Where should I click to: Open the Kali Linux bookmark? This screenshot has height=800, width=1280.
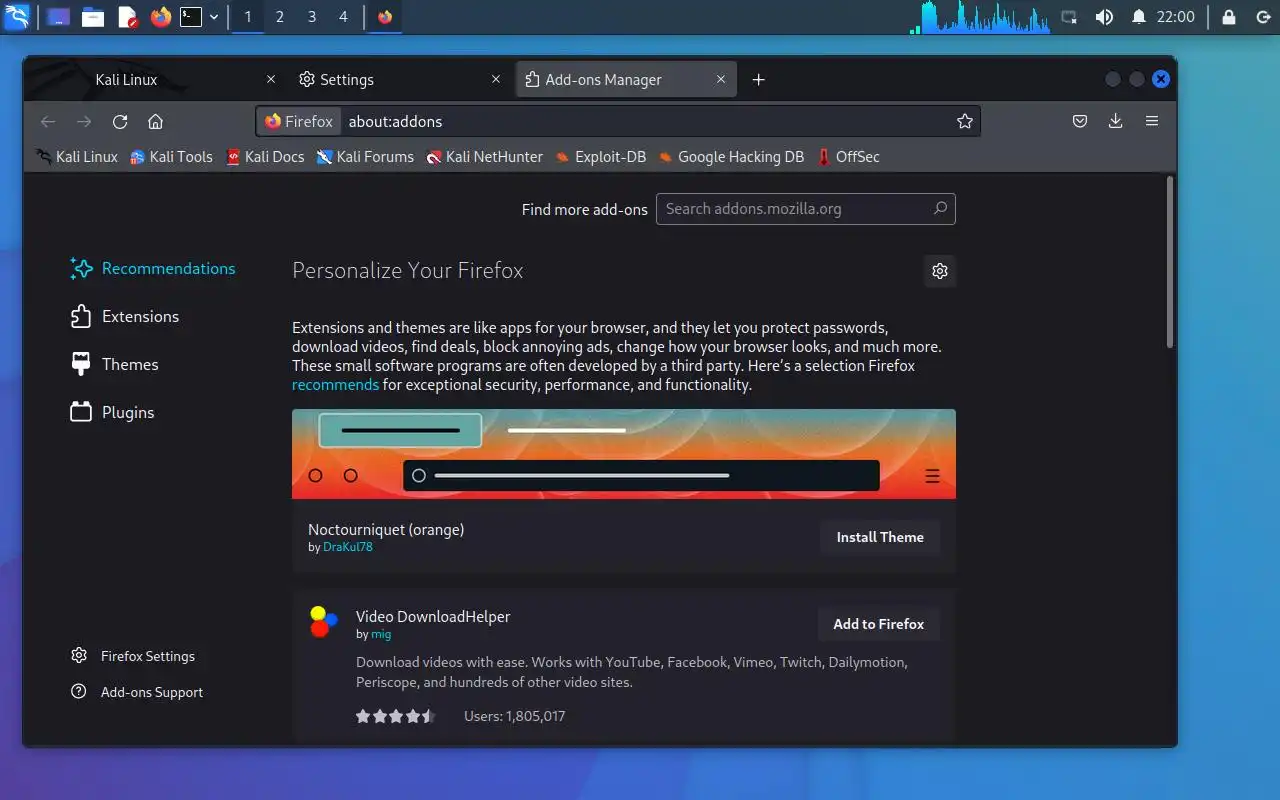(77, 157)
